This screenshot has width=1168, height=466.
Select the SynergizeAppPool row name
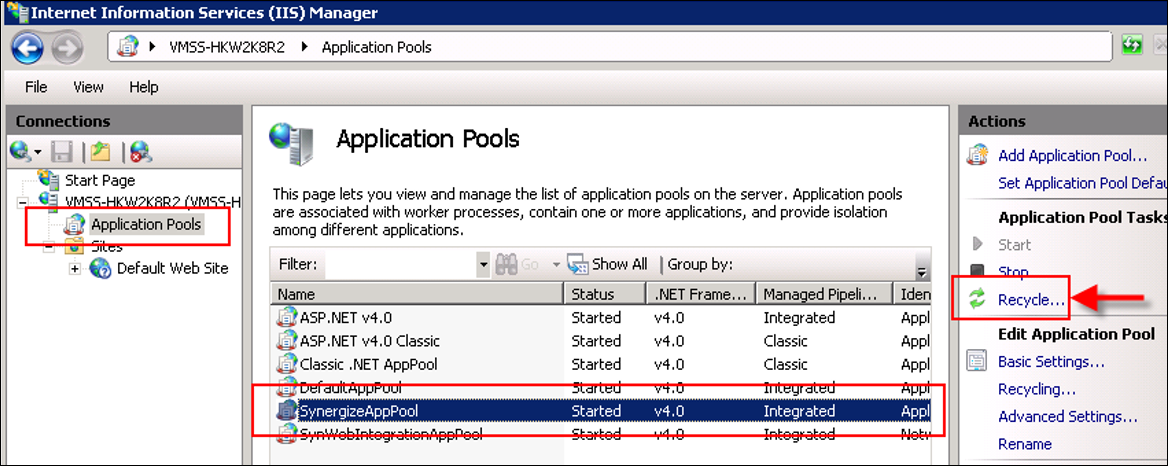tap(357, 411)
